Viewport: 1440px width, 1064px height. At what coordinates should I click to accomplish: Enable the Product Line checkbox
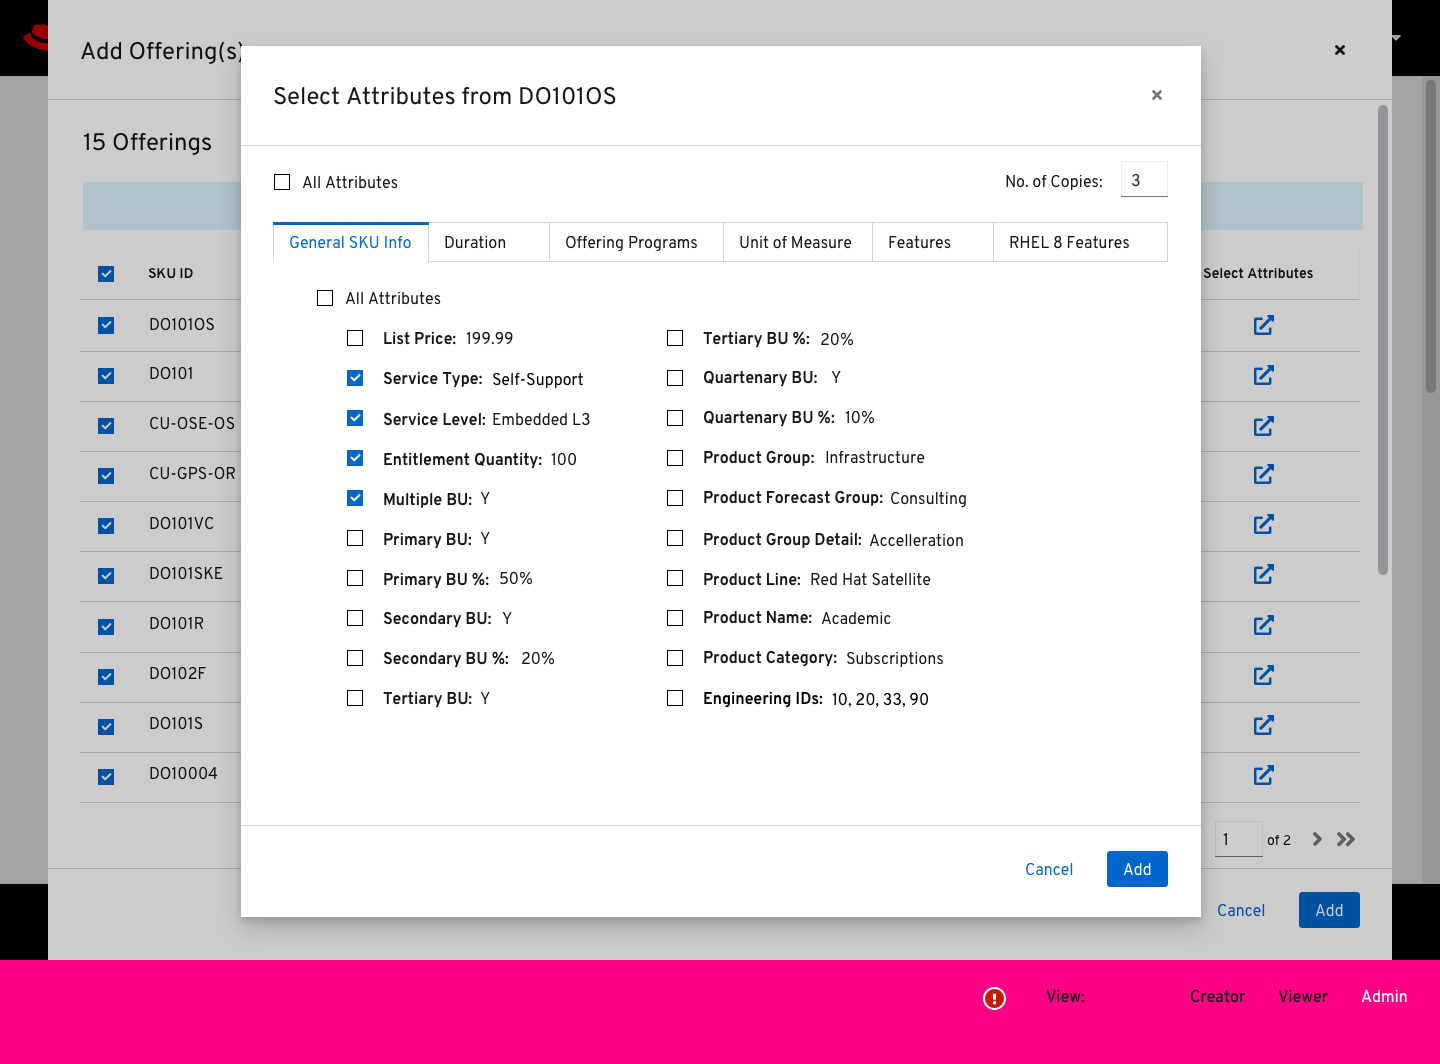point(675,578)
